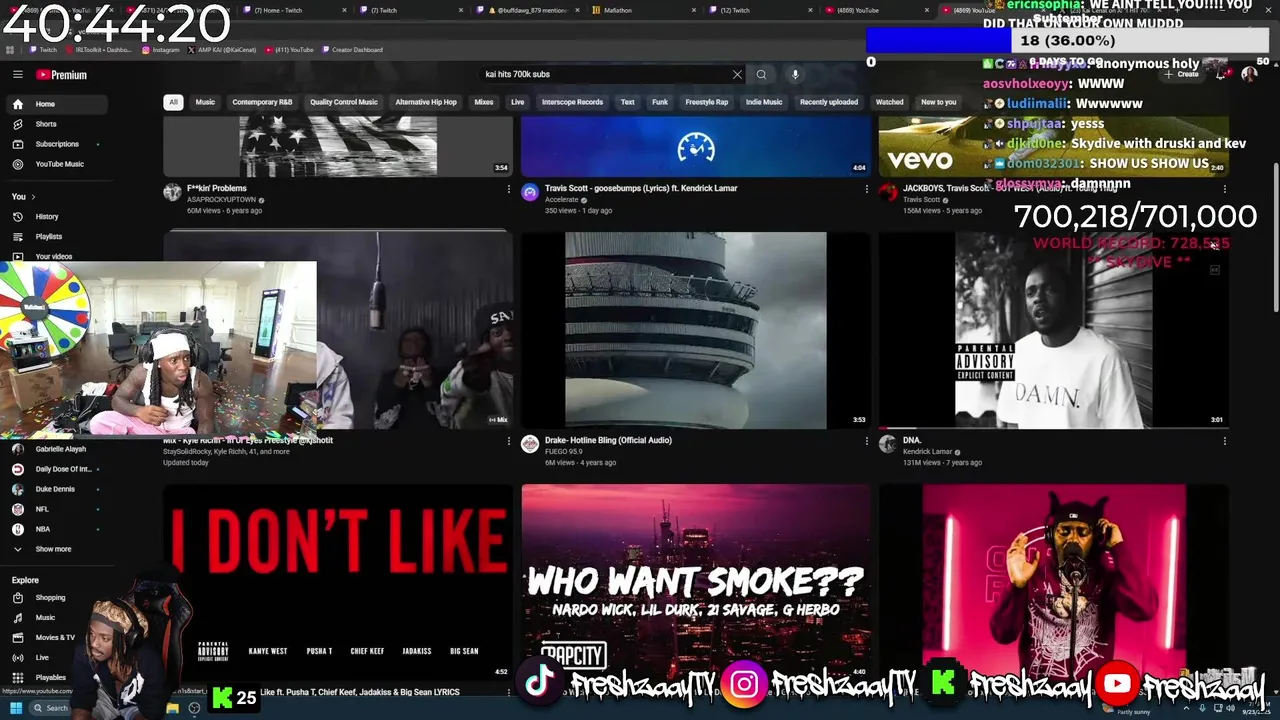Open Kendrick Lamar channel link
Image resolution: width=1280 pixels, height=720 pixels.
coord(928,452)
